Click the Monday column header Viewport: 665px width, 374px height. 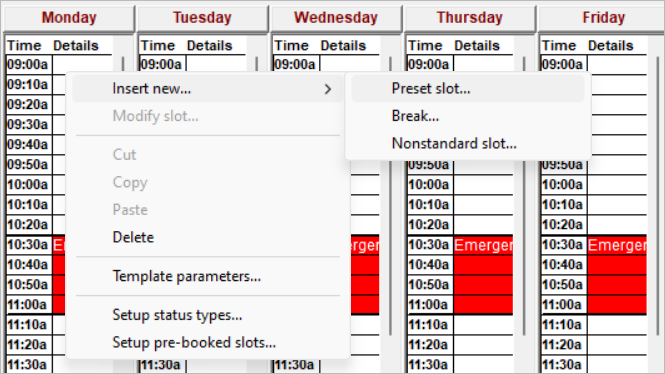coord(69,18)
